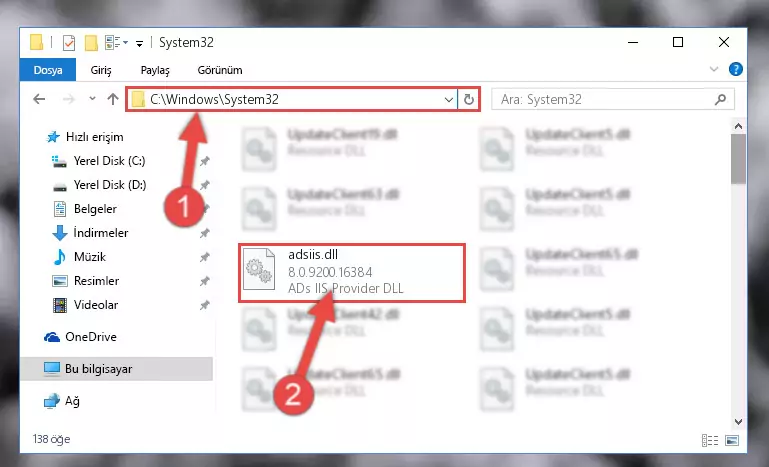Click the Back navigation arrow

39,100
